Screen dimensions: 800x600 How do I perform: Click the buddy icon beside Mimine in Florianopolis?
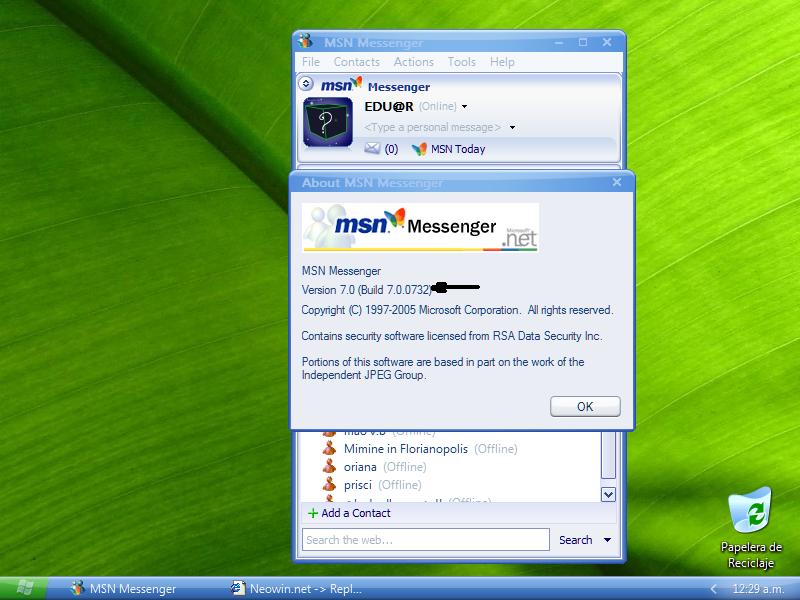330,448
